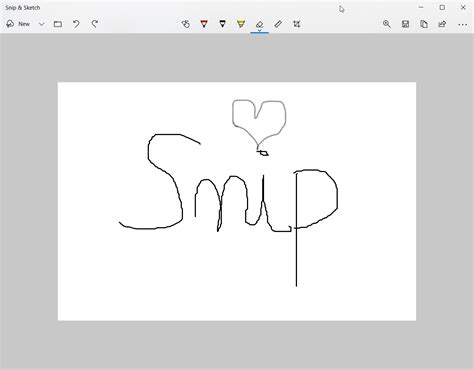Image resolution: width=474 pixels, height=370 pixels.
Task: Select the Image Crop tool
Action: pos(296,24)
